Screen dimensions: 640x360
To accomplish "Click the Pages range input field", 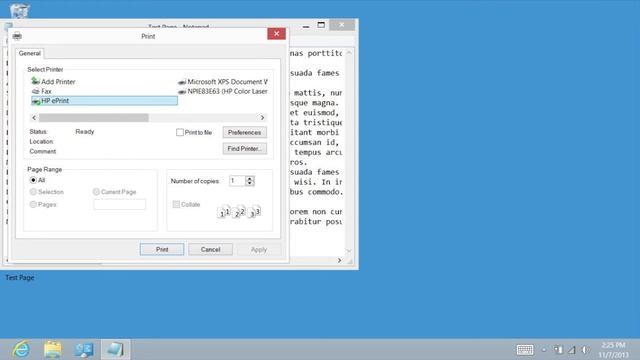I will click(x=119, y=204).
